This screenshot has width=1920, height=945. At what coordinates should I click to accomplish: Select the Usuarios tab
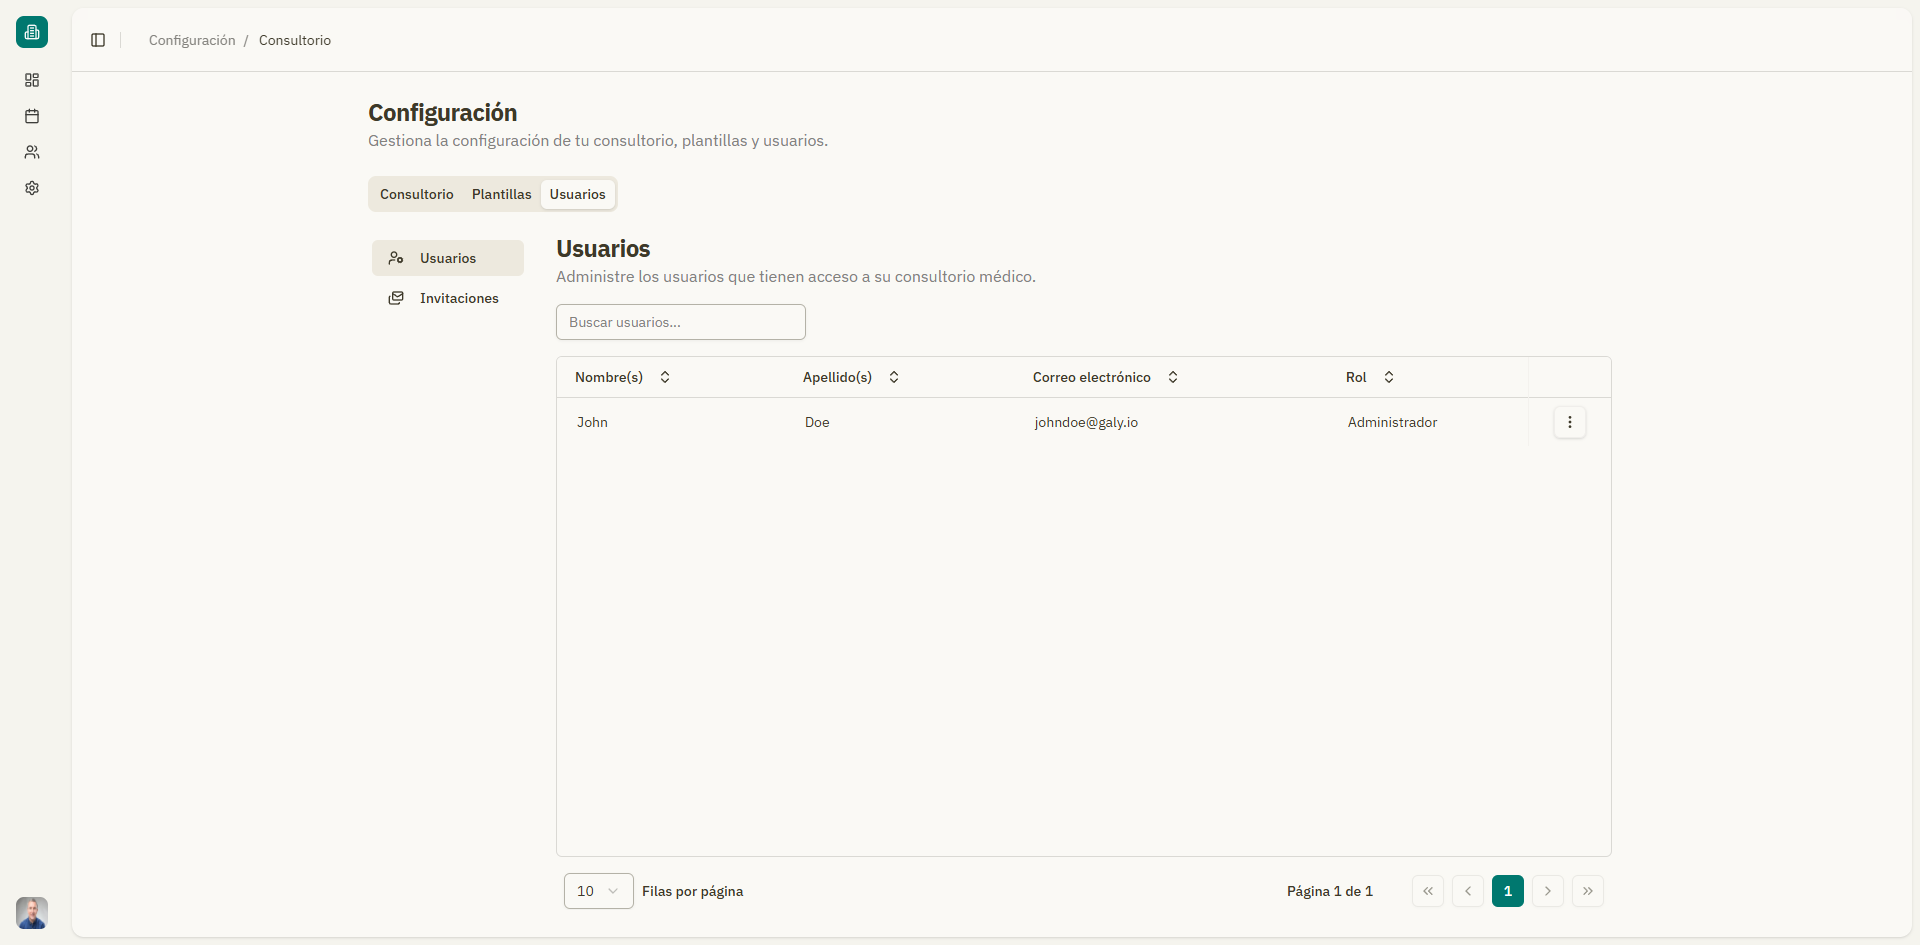point(577,194)
